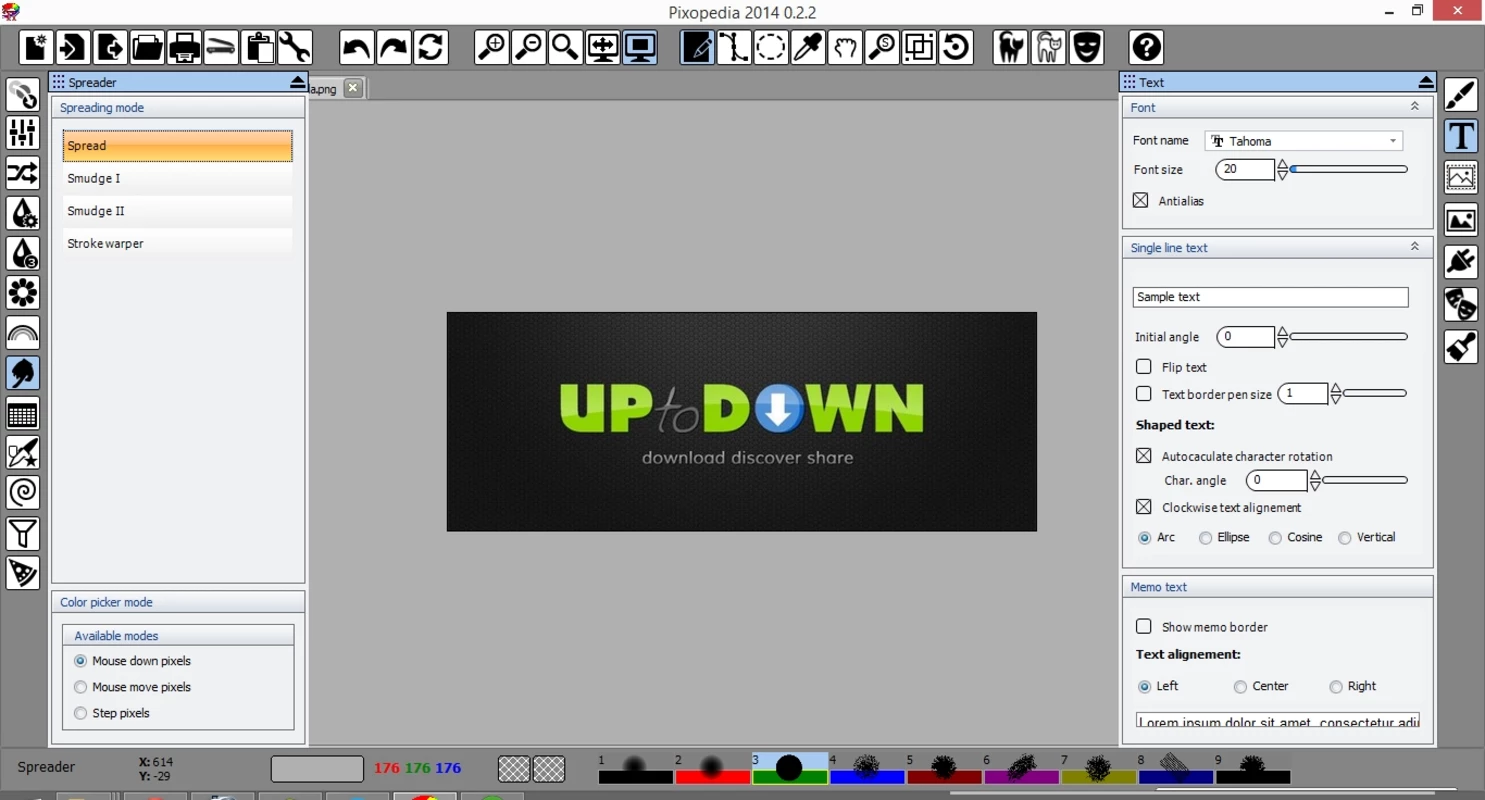Click the Font size stepper arrows
The width and height of the screenshot is (1485, 800).
(x=1283, y=170)
